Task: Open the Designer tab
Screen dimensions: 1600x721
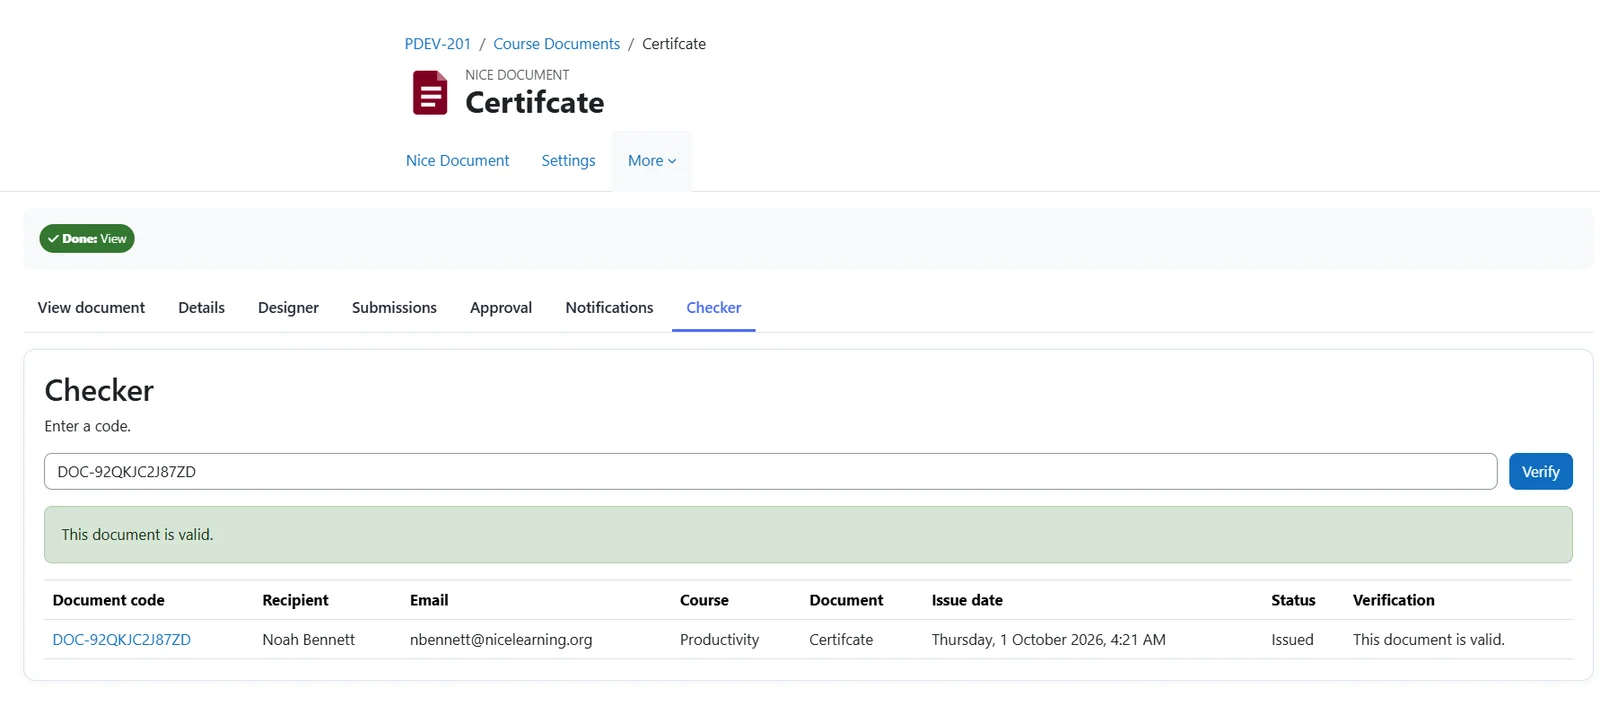Action: point(288,308)
